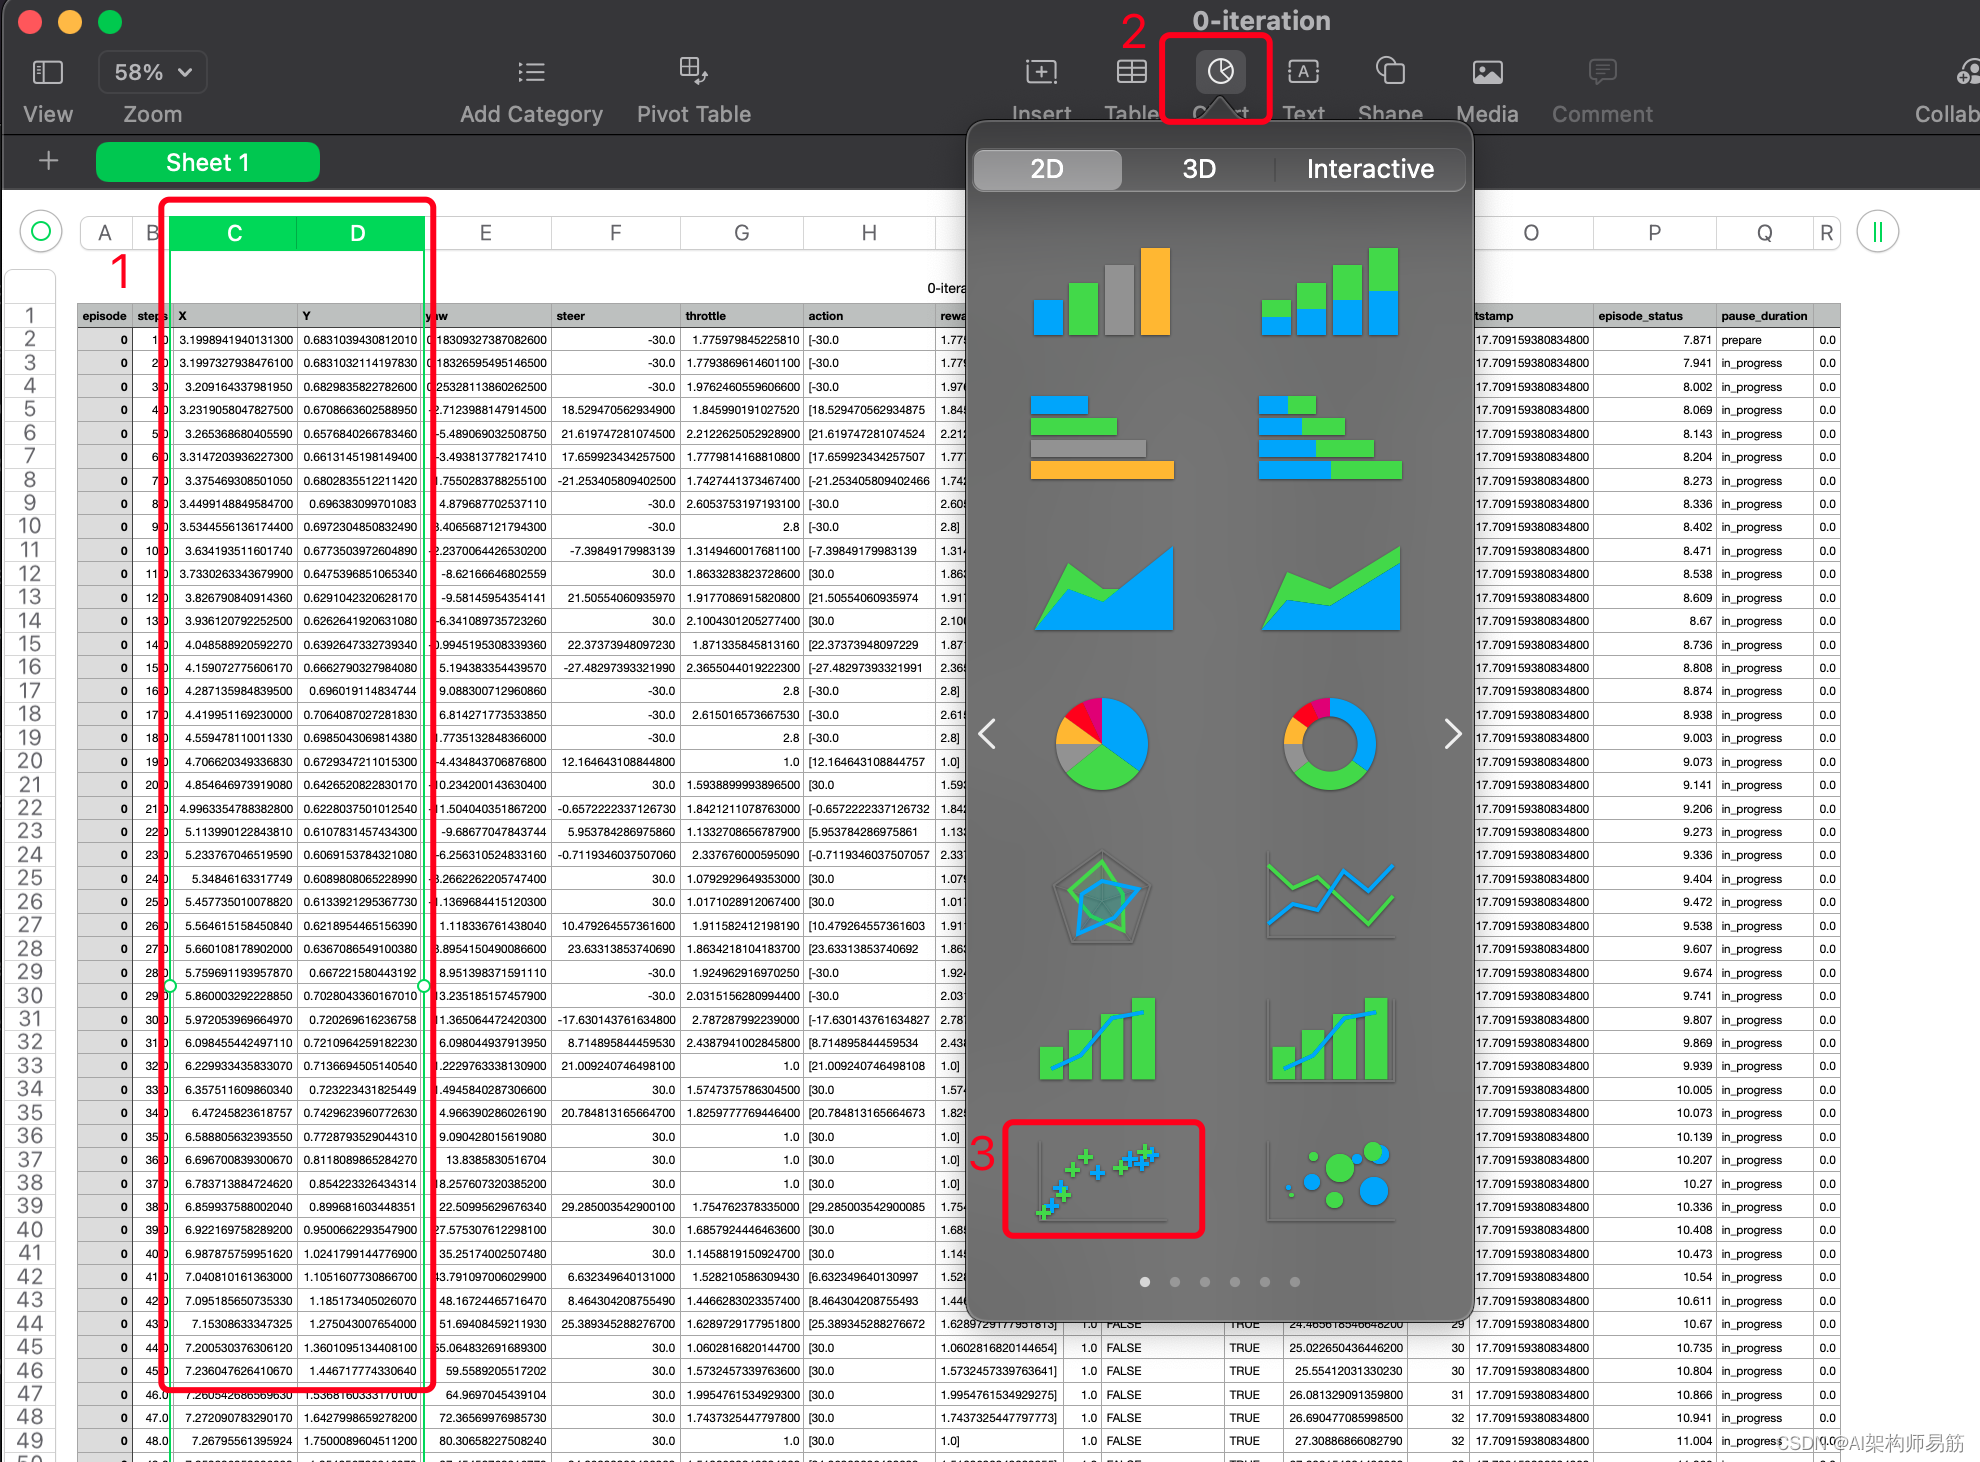Click the second page indicator dot
The height and width of the screenshot is (1462, 1980).
(x=1175, y=1282)
